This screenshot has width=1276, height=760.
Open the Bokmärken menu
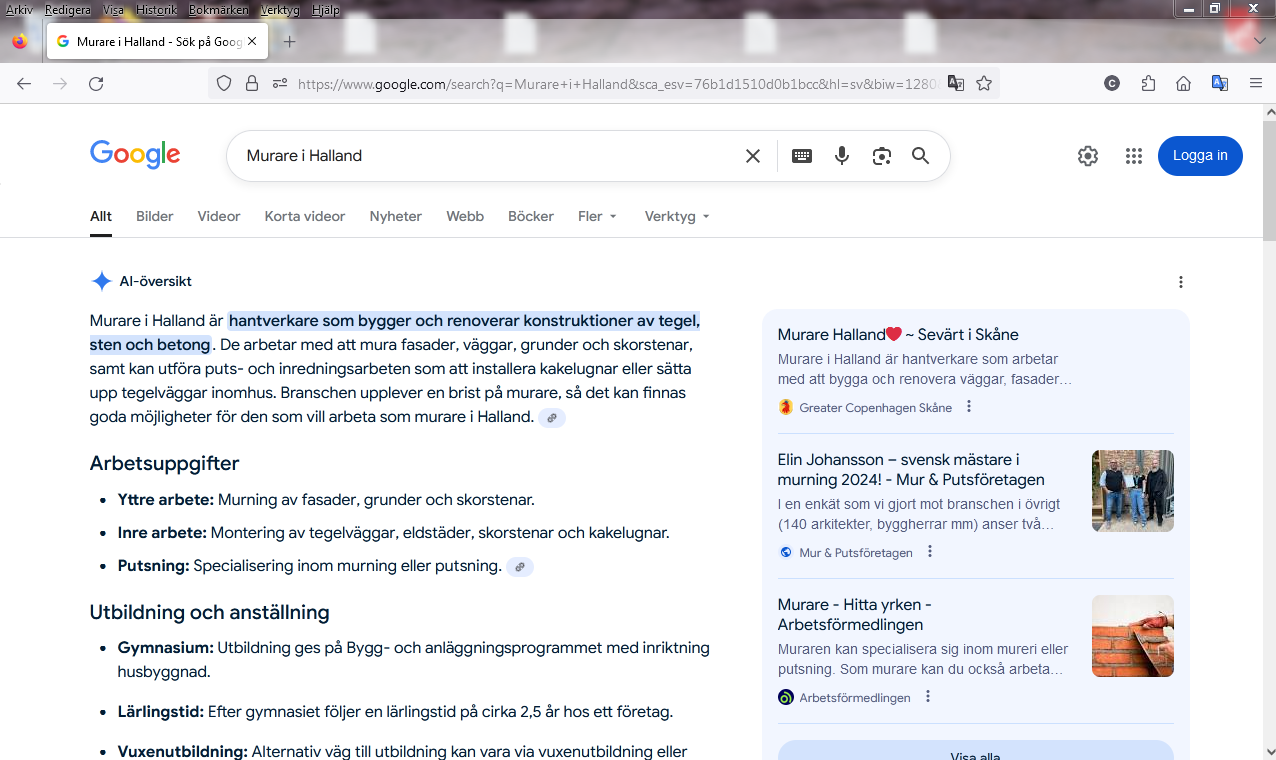click(x=217, y=10)
